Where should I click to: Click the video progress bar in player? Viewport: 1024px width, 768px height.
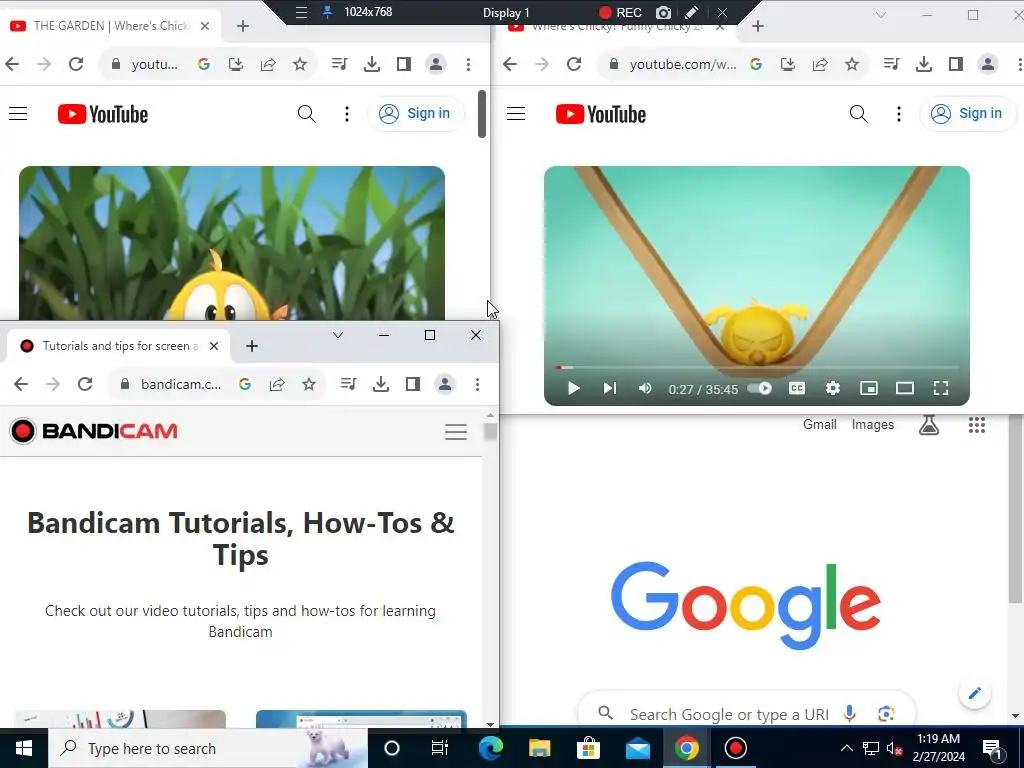click(x=757, y=368)
